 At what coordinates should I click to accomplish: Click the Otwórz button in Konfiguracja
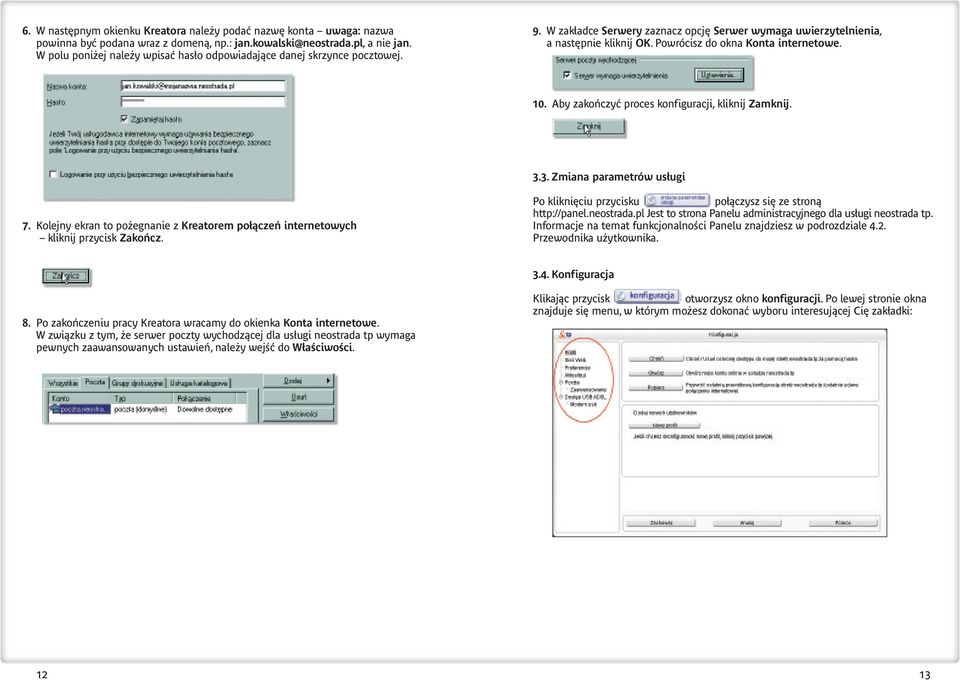656,373
